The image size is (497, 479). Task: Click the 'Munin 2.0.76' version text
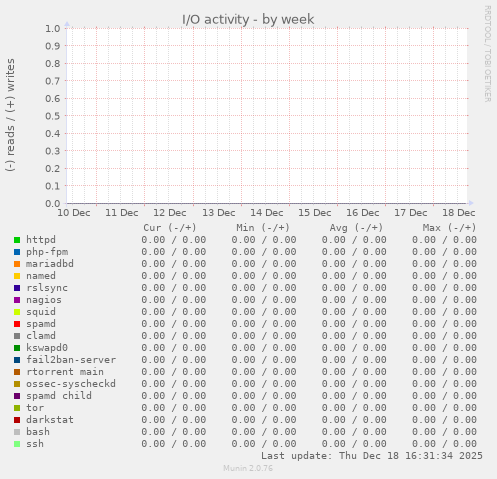pos(248,468)
